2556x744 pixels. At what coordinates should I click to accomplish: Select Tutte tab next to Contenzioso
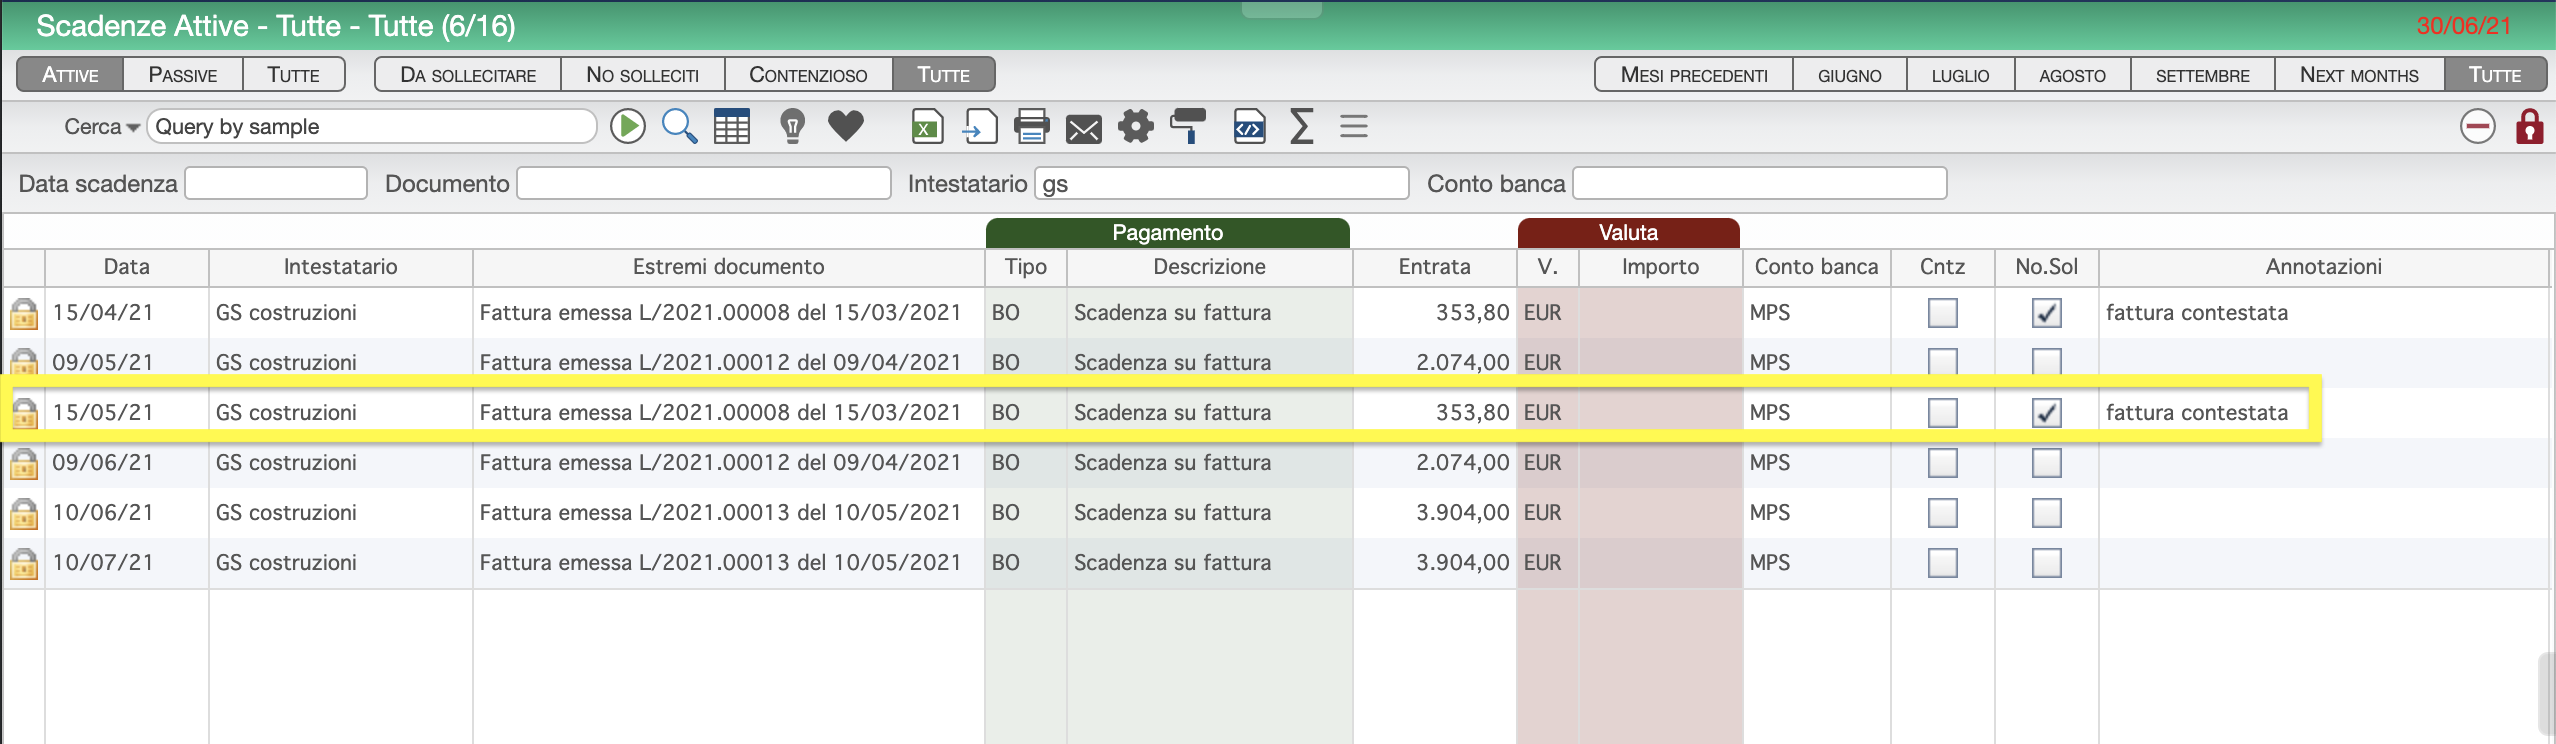[943, 75]
